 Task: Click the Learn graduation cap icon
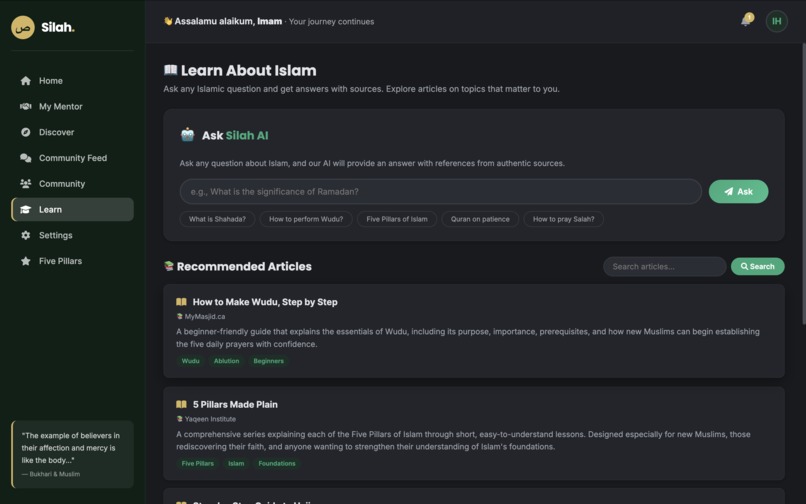pyautogui.click(x=25, y=209)
